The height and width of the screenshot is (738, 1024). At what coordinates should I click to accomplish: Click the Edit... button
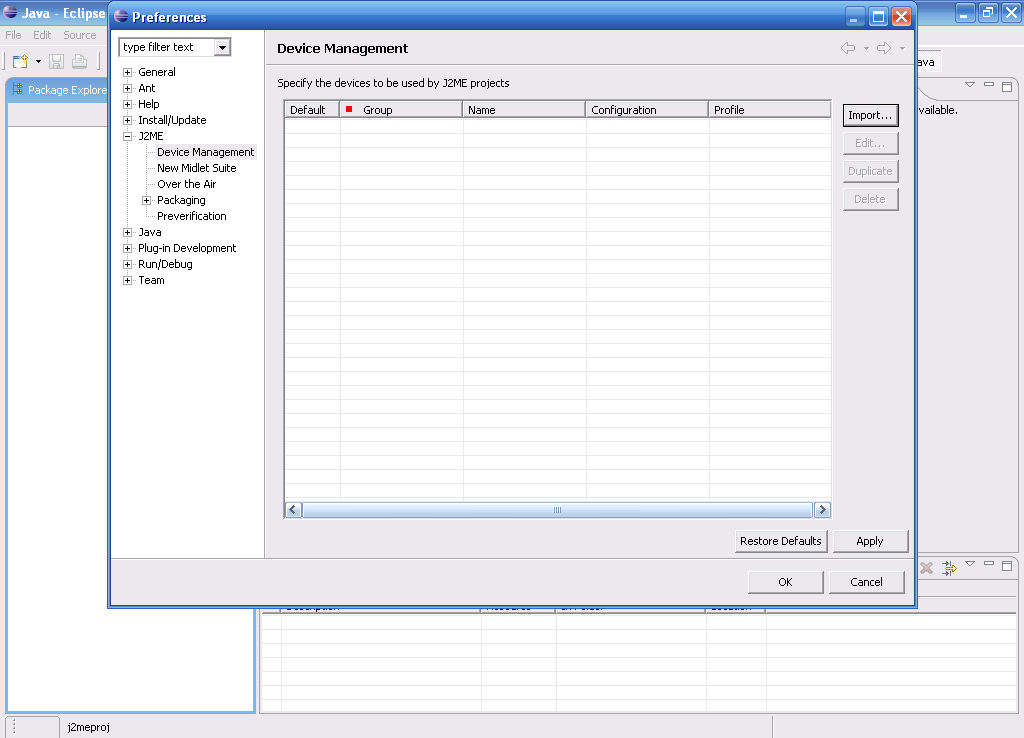(x=871, y=143)
